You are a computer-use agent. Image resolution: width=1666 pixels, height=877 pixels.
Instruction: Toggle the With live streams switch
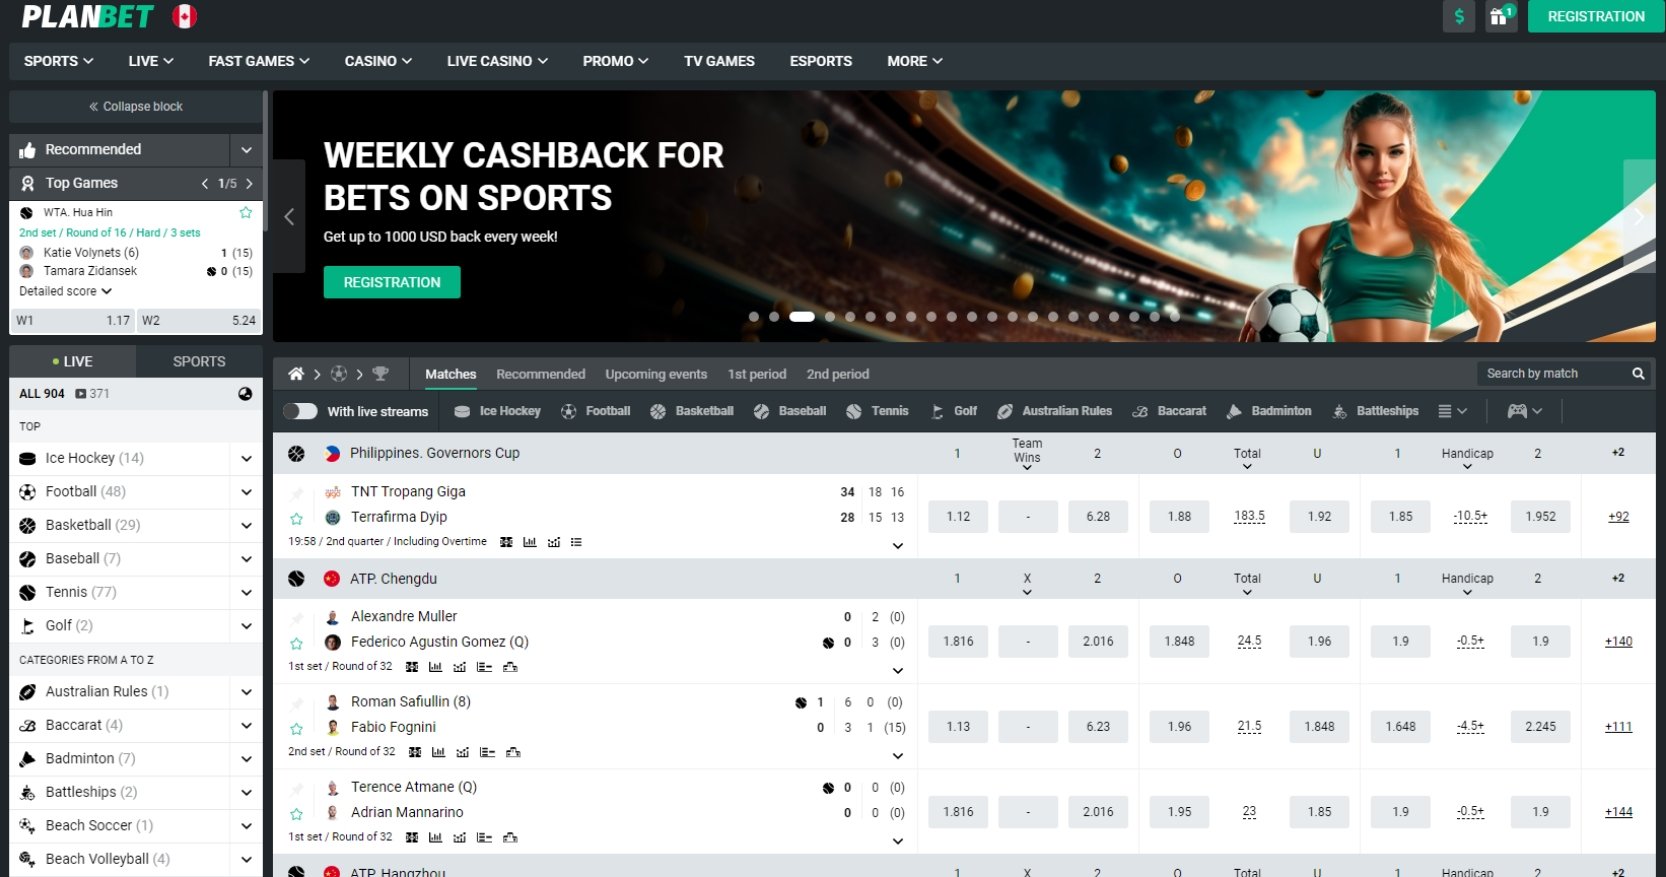300,411
